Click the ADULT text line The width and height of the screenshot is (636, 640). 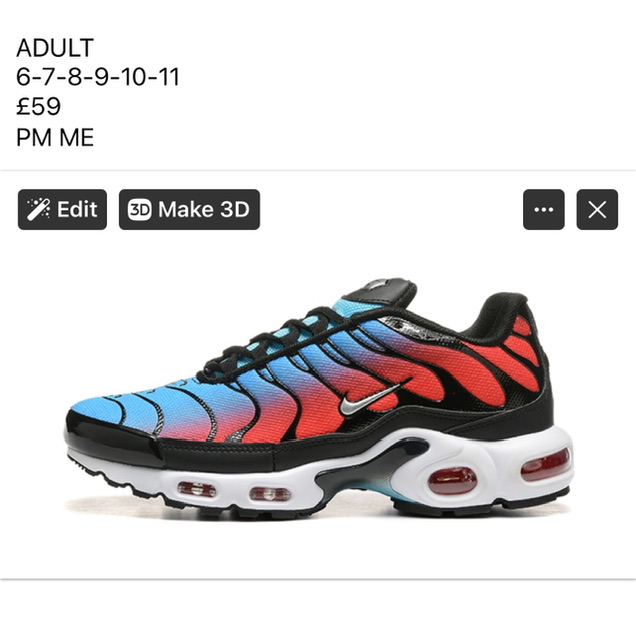pyautogui.click(x=55, y=48)
